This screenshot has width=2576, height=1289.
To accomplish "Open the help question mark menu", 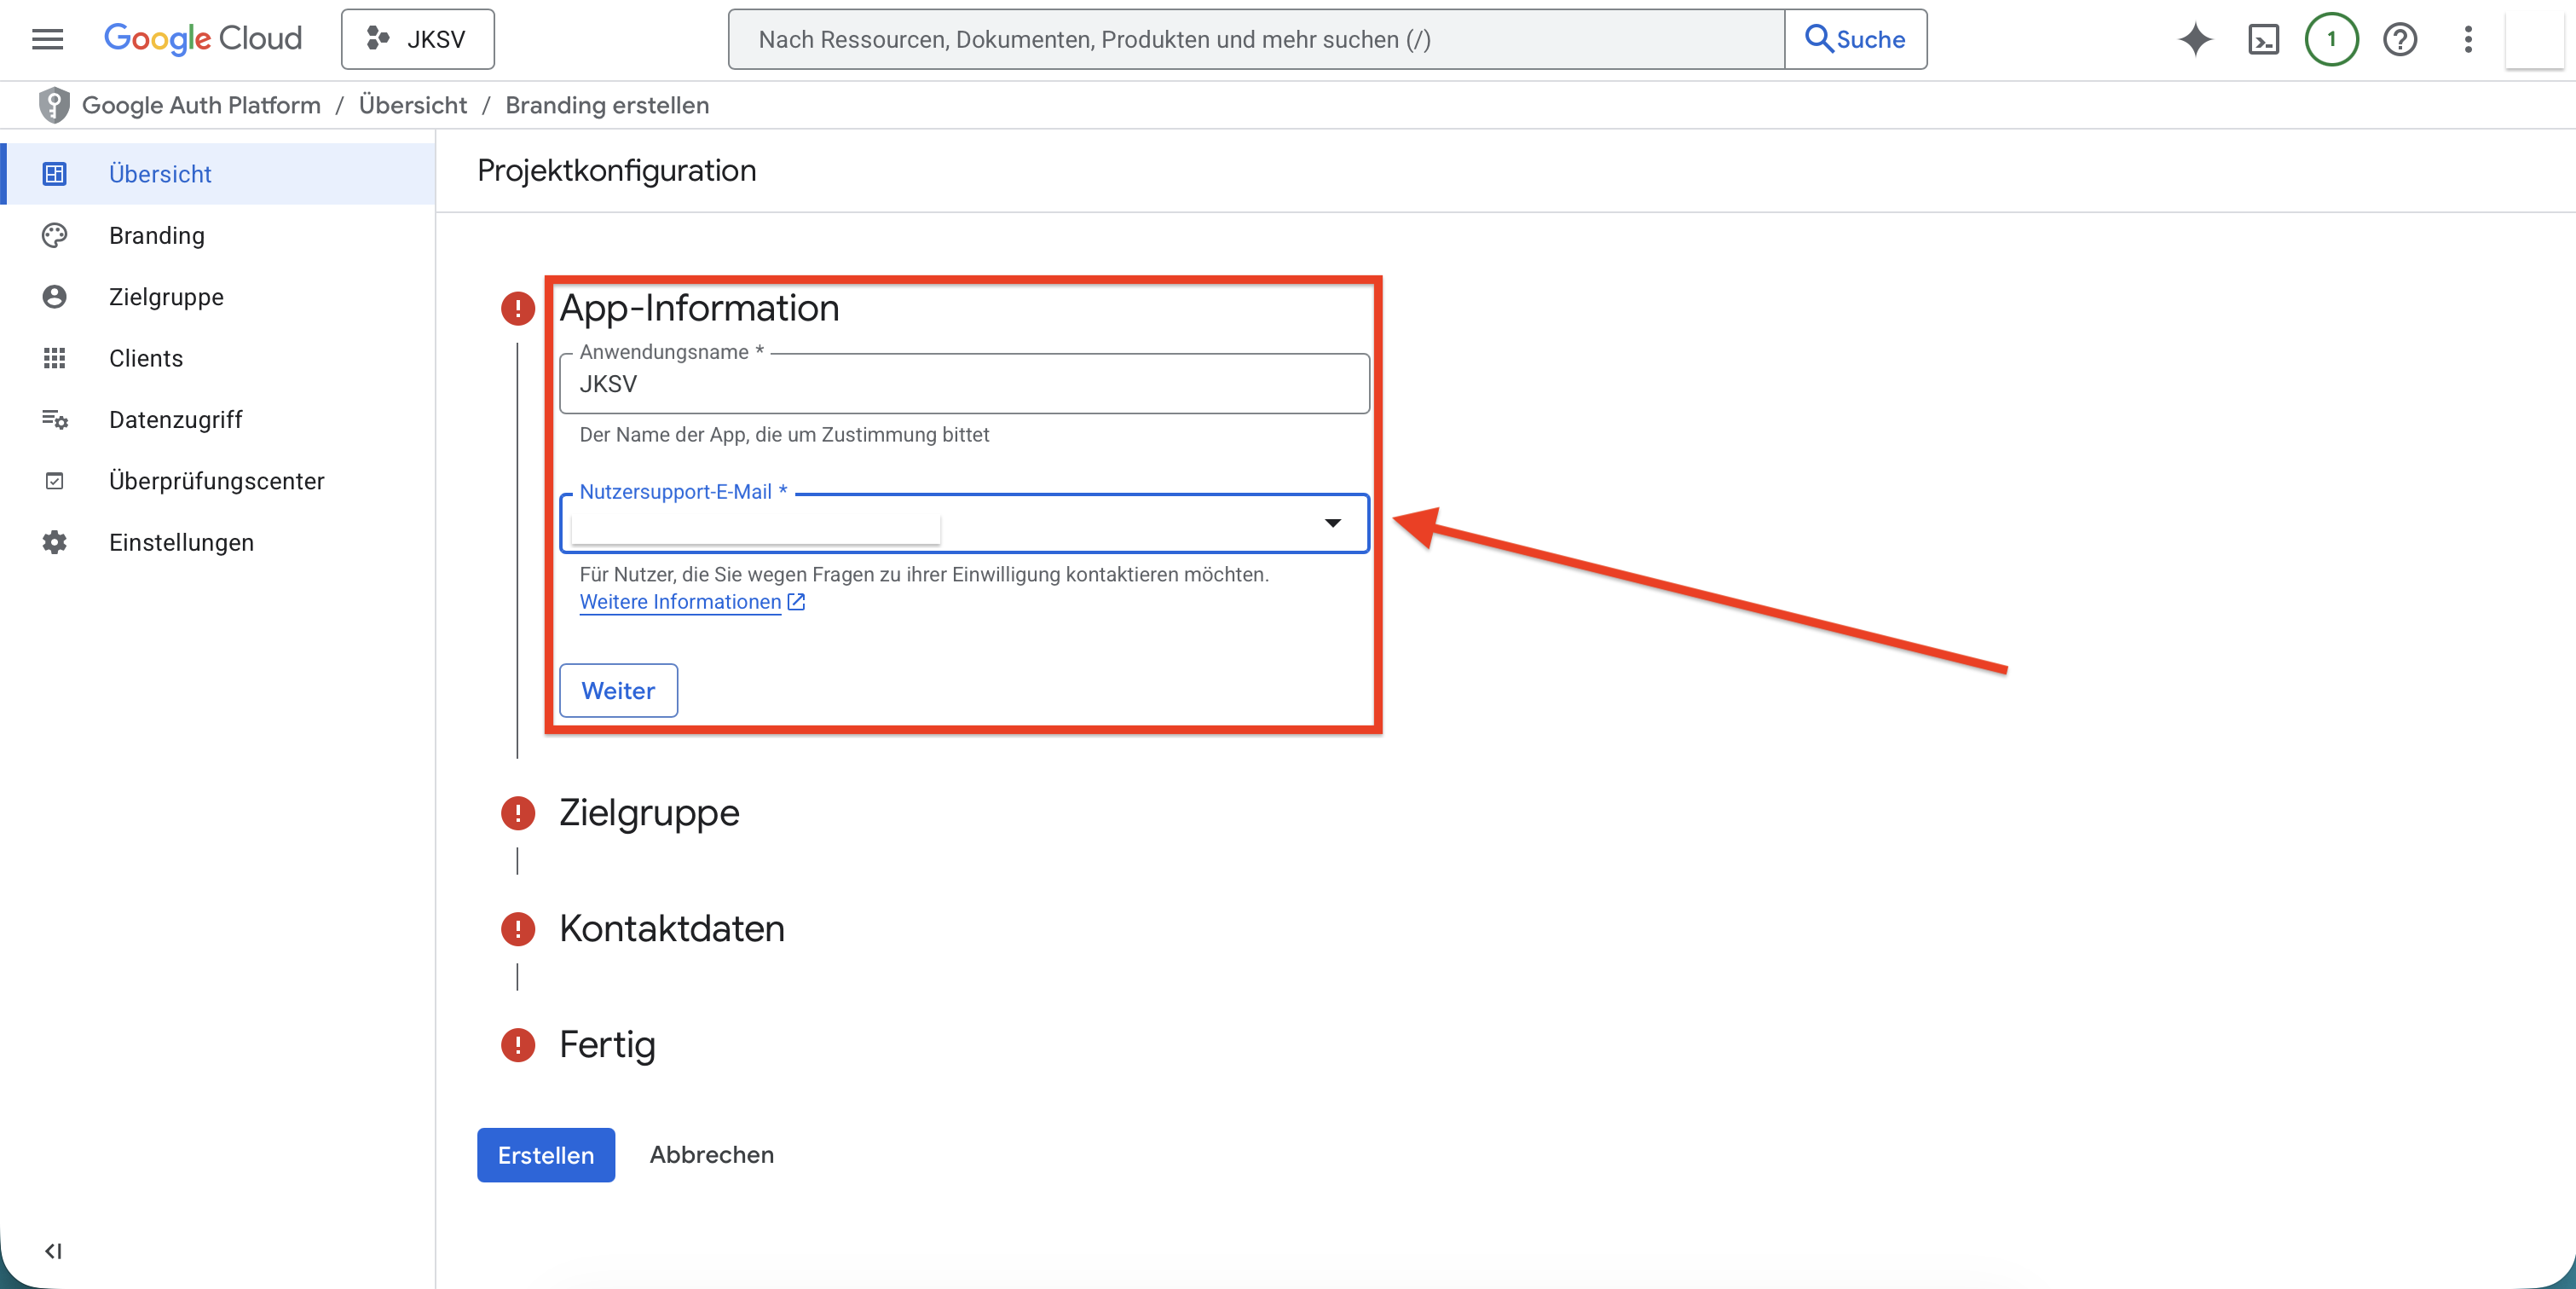I will click(2399, 39).
